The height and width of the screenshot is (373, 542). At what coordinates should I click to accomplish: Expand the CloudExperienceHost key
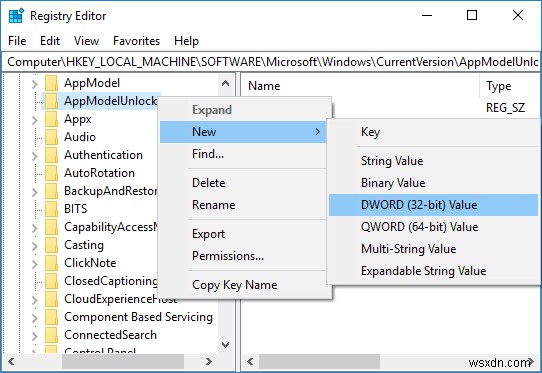(x=35, y=300)
